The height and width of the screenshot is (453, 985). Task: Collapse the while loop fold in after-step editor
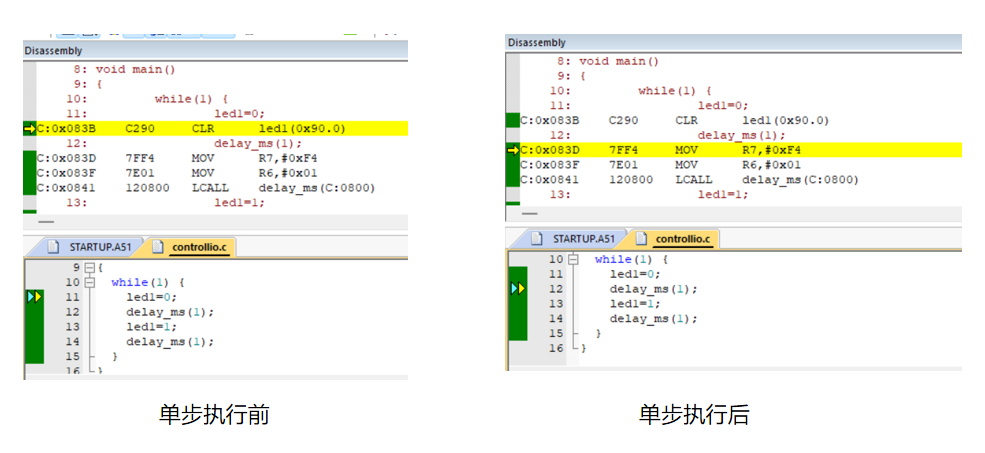click(573, 260)
